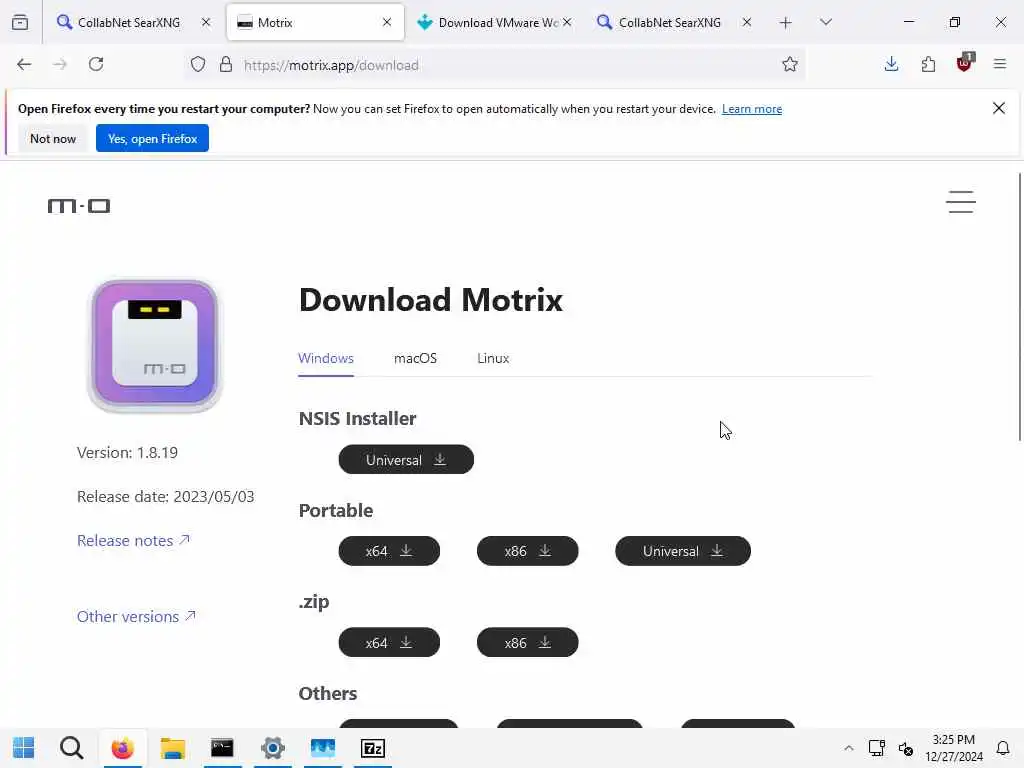This screenshot has width=1024, height=768.
Task: Open the Motrix site hamburger menu
Action: click(961, 202)
